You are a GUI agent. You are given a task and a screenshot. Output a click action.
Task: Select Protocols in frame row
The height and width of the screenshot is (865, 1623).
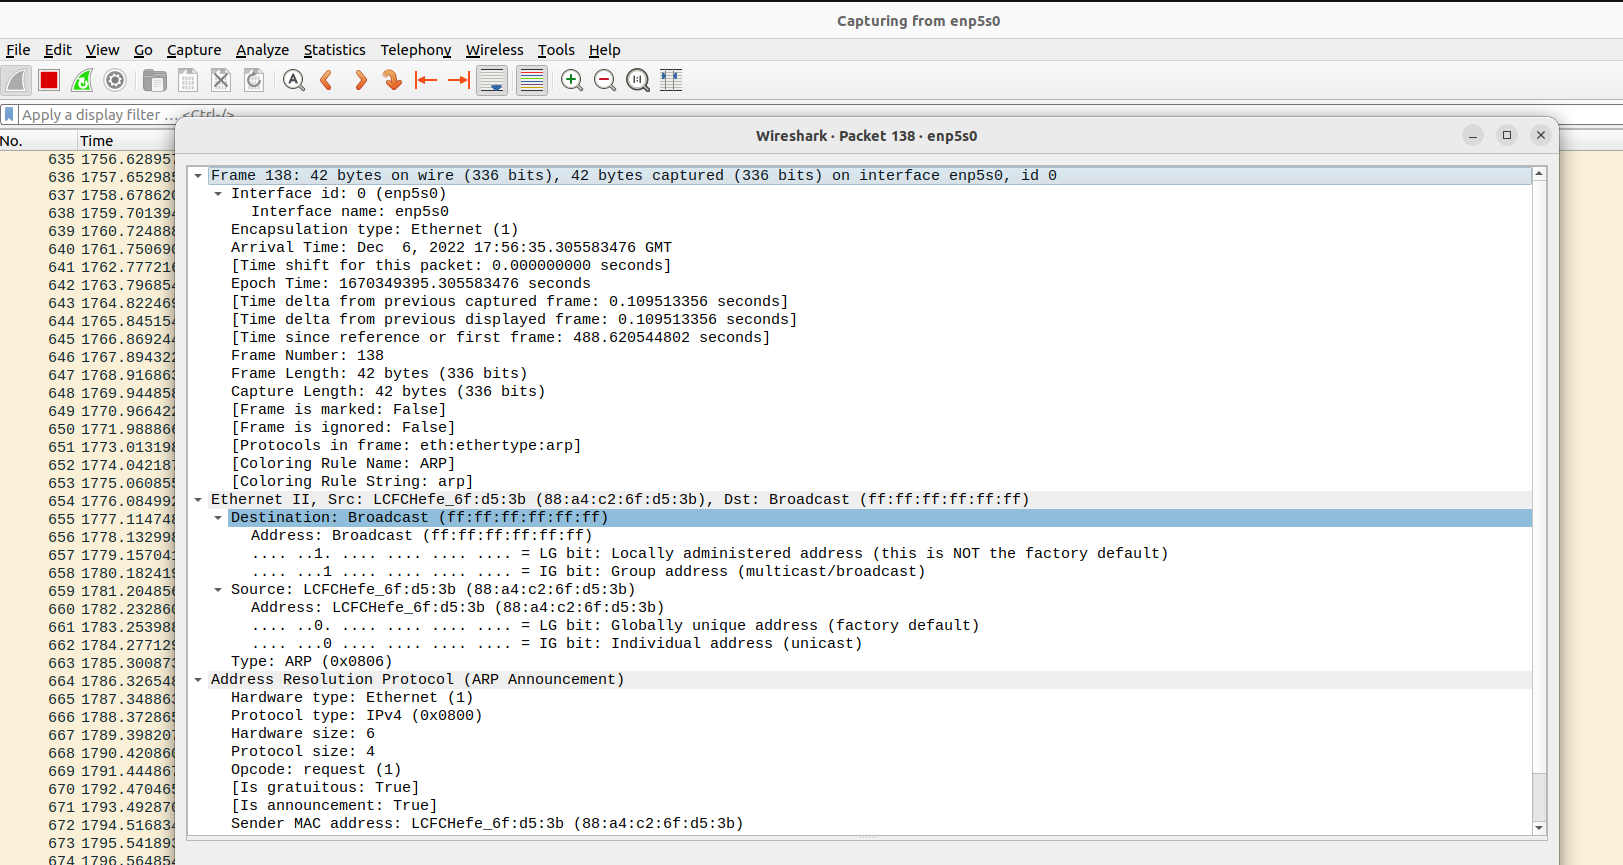pyautogui.click(x=860, y=446)
